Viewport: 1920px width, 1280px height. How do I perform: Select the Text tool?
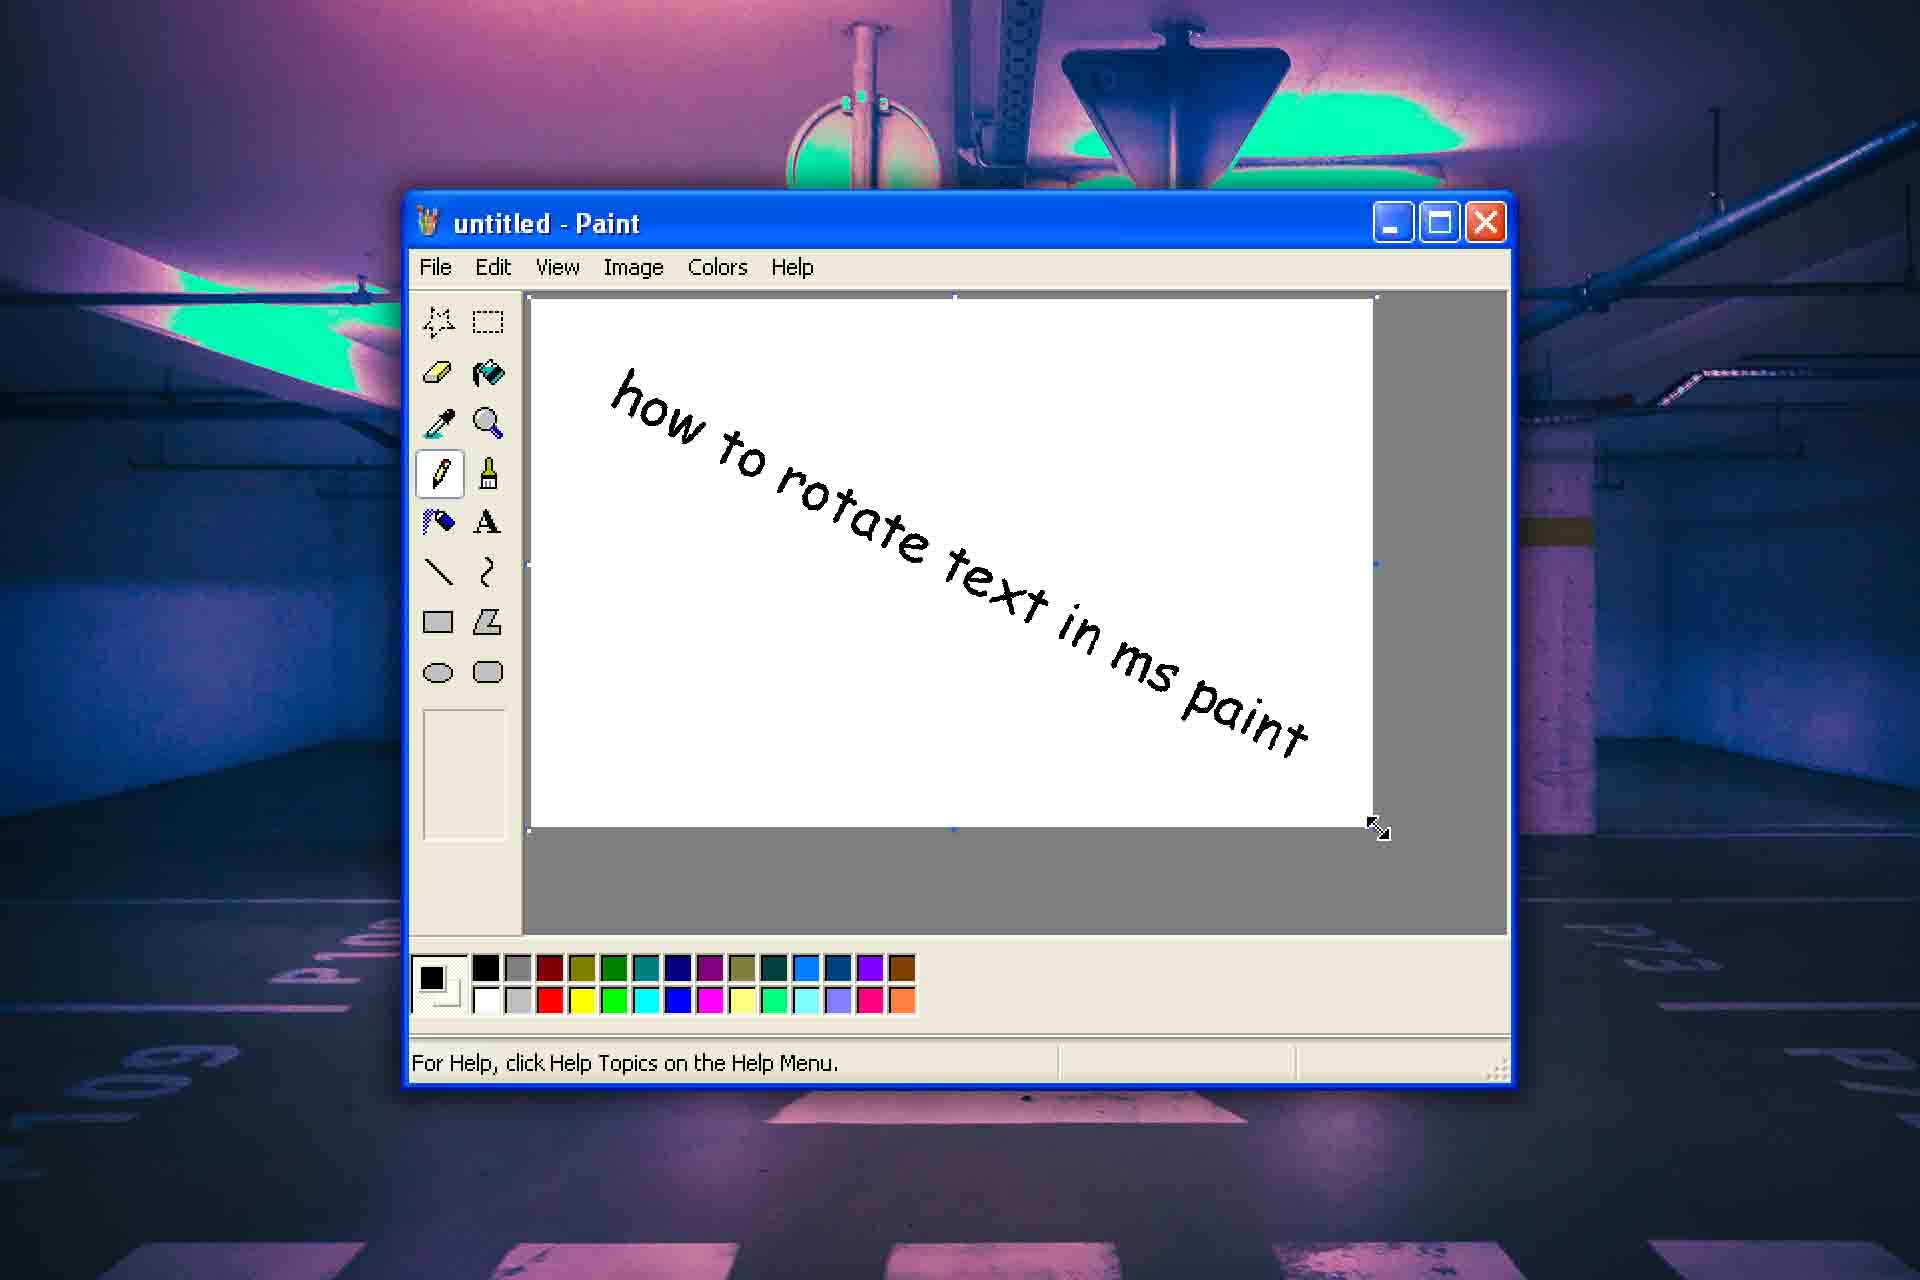489,521
